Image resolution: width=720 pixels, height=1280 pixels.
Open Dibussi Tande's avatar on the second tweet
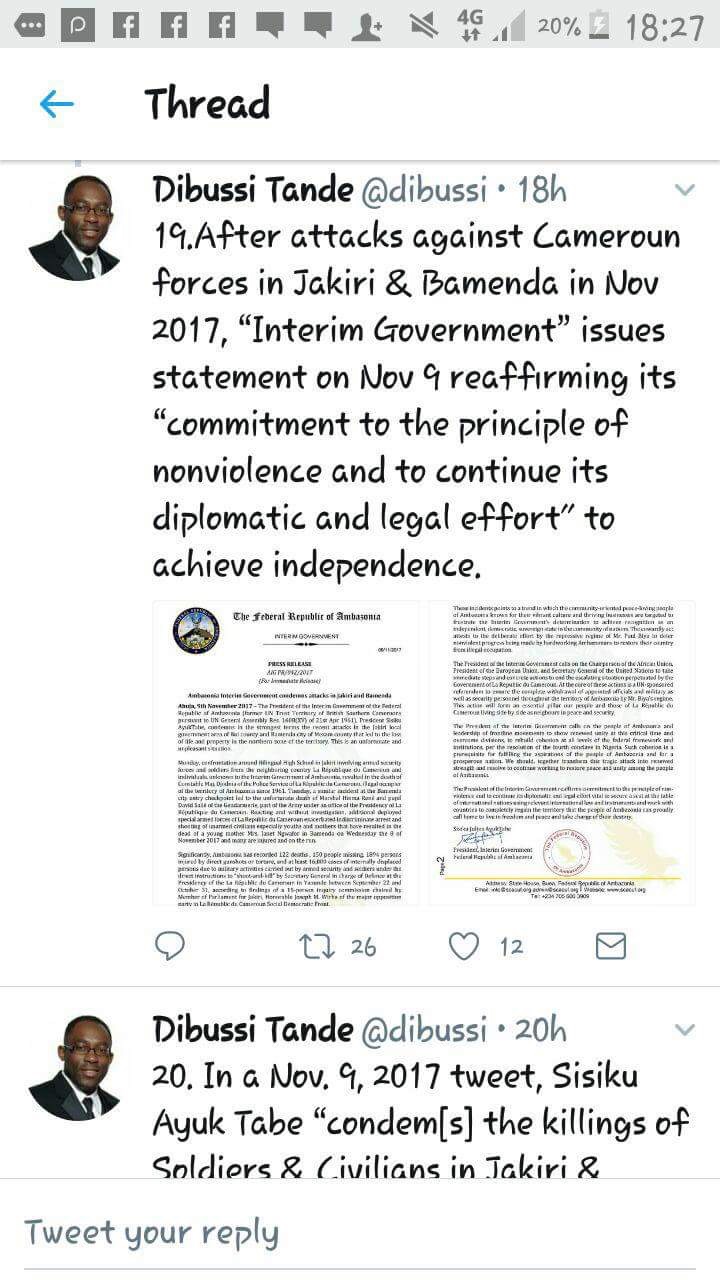74,1067
